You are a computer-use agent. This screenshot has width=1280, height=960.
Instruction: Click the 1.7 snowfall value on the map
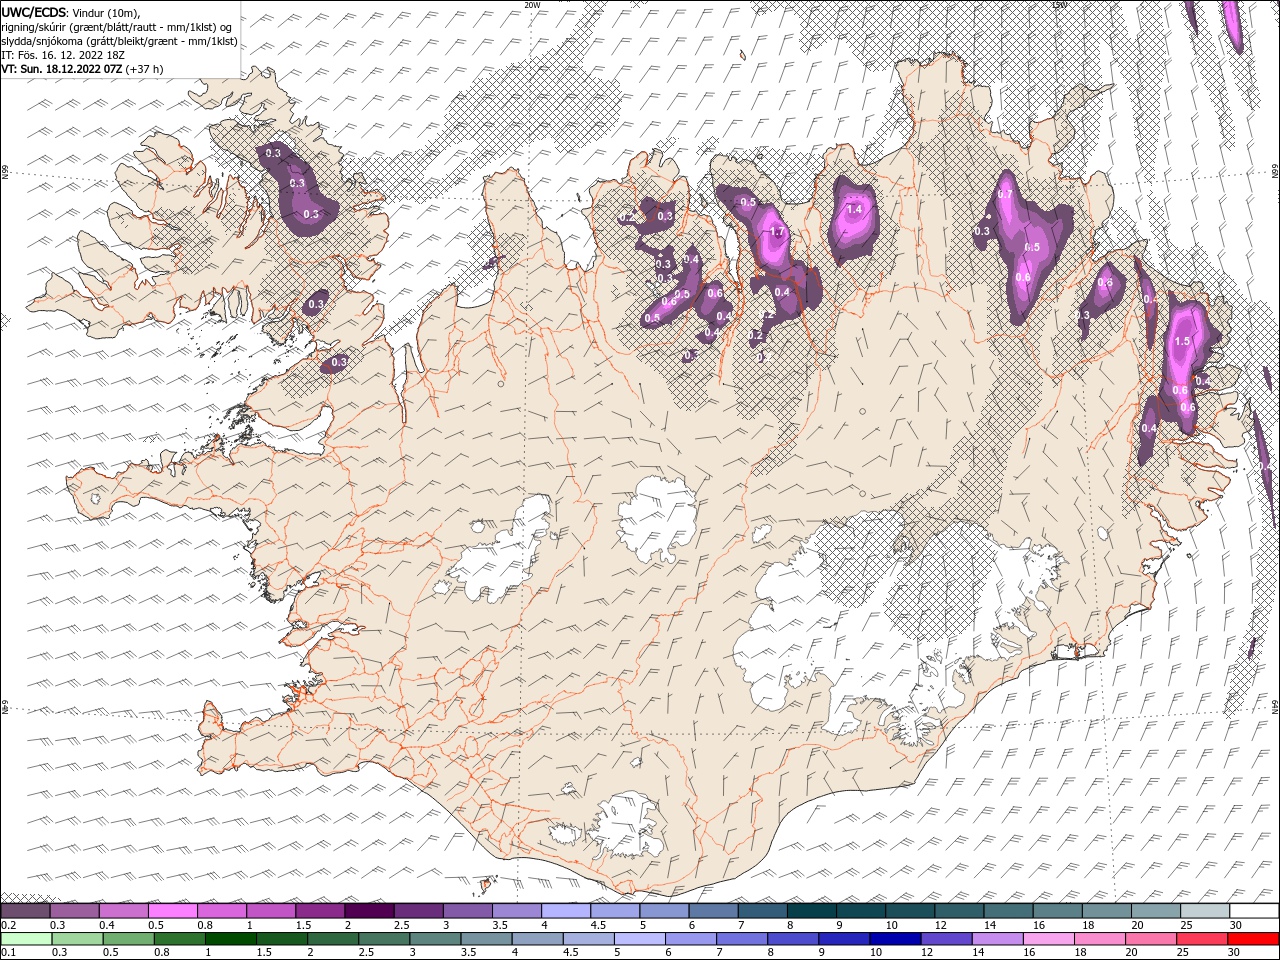tap(779, 232)
